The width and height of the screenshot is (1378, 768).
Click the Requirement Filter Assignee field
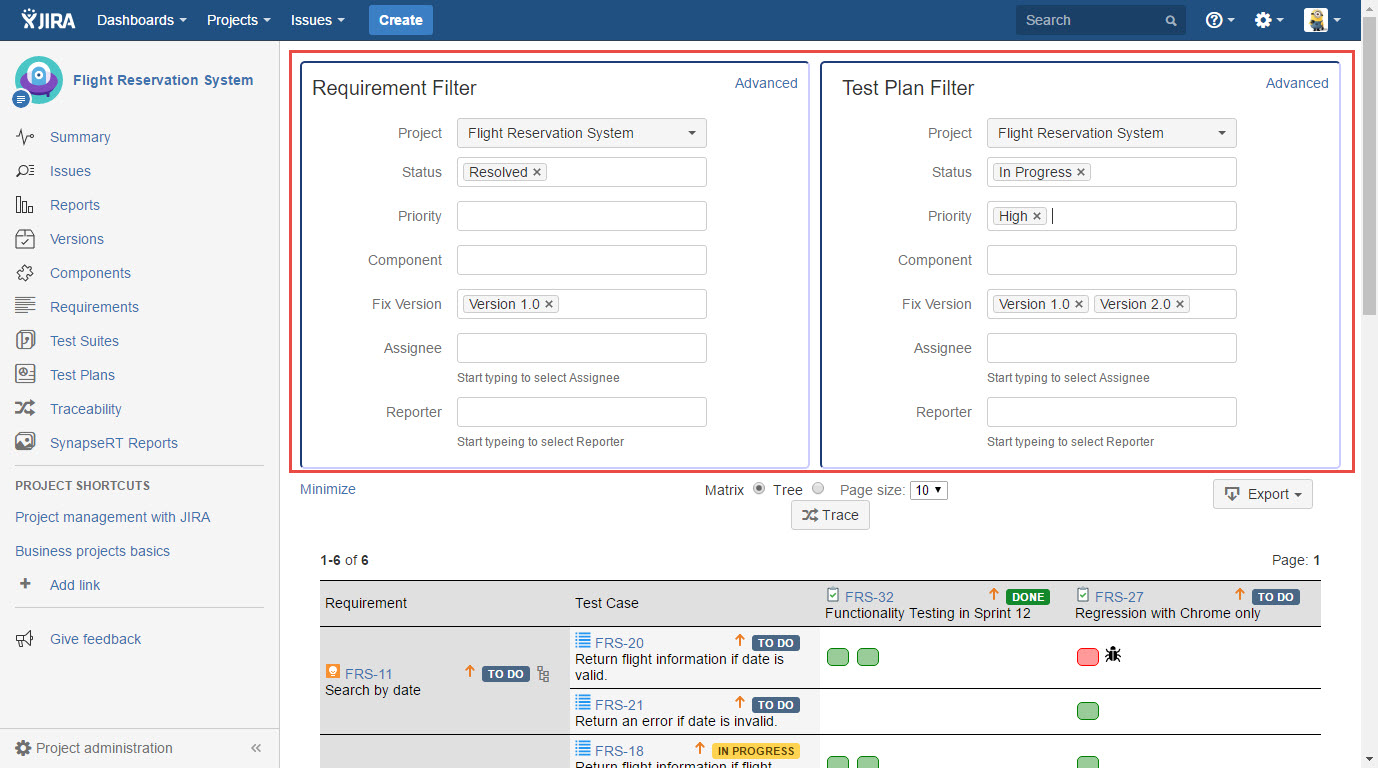pyautogui.click(x=582, y=348)
